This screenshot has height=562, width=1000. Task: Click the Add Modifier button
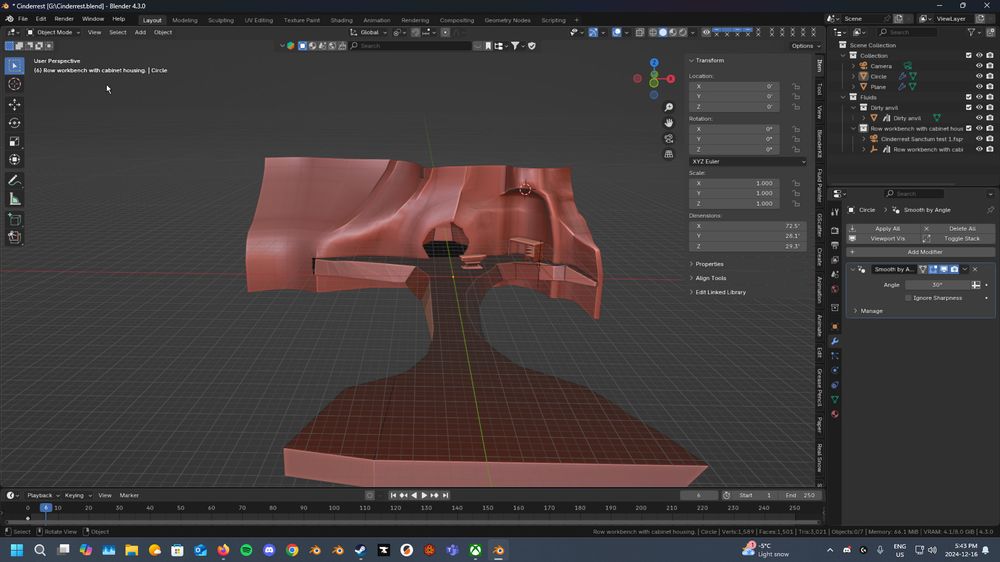pos(924,252)
